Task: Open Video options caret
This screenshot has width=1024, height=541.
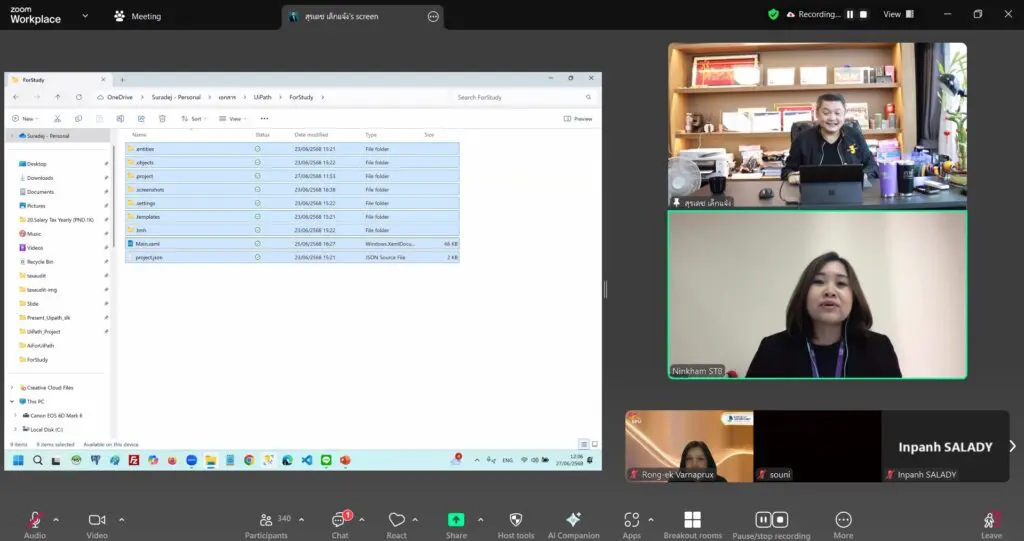Action: tap(121, 520)
